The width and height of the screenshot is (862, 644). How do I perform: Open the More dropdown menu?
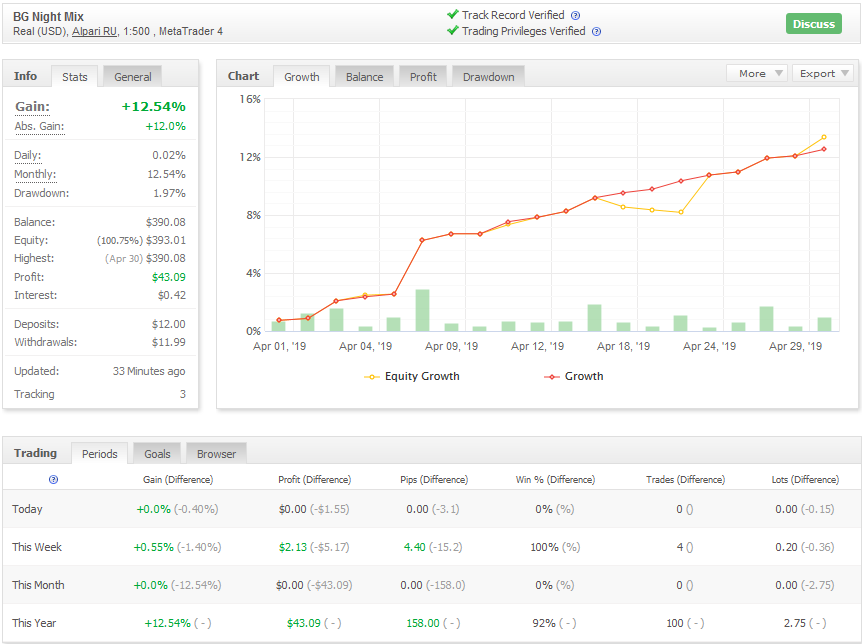(x=757, y=73)
